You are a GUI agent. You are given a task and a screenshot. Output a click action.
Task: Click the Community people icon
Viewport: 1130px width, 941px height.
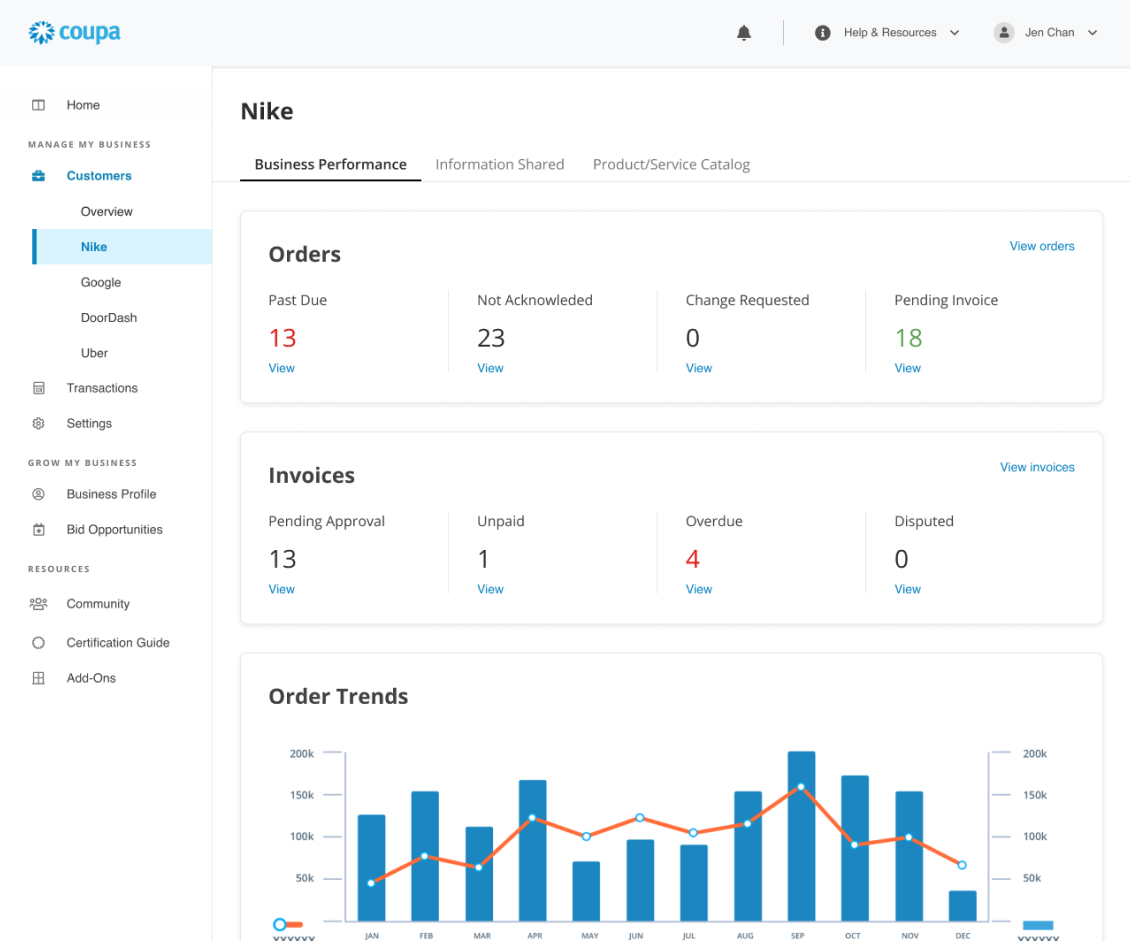pos(39,604)
